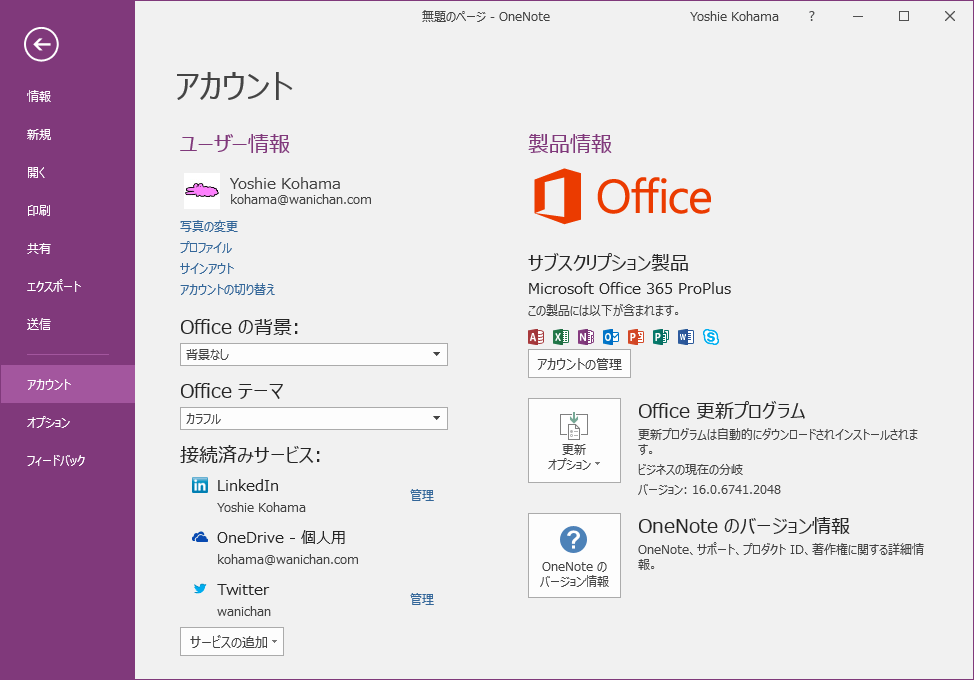Click the kohama@wanichan.com email under user name
The height and width of the screenshot is (680, 974).
click(x=301, y=199)
